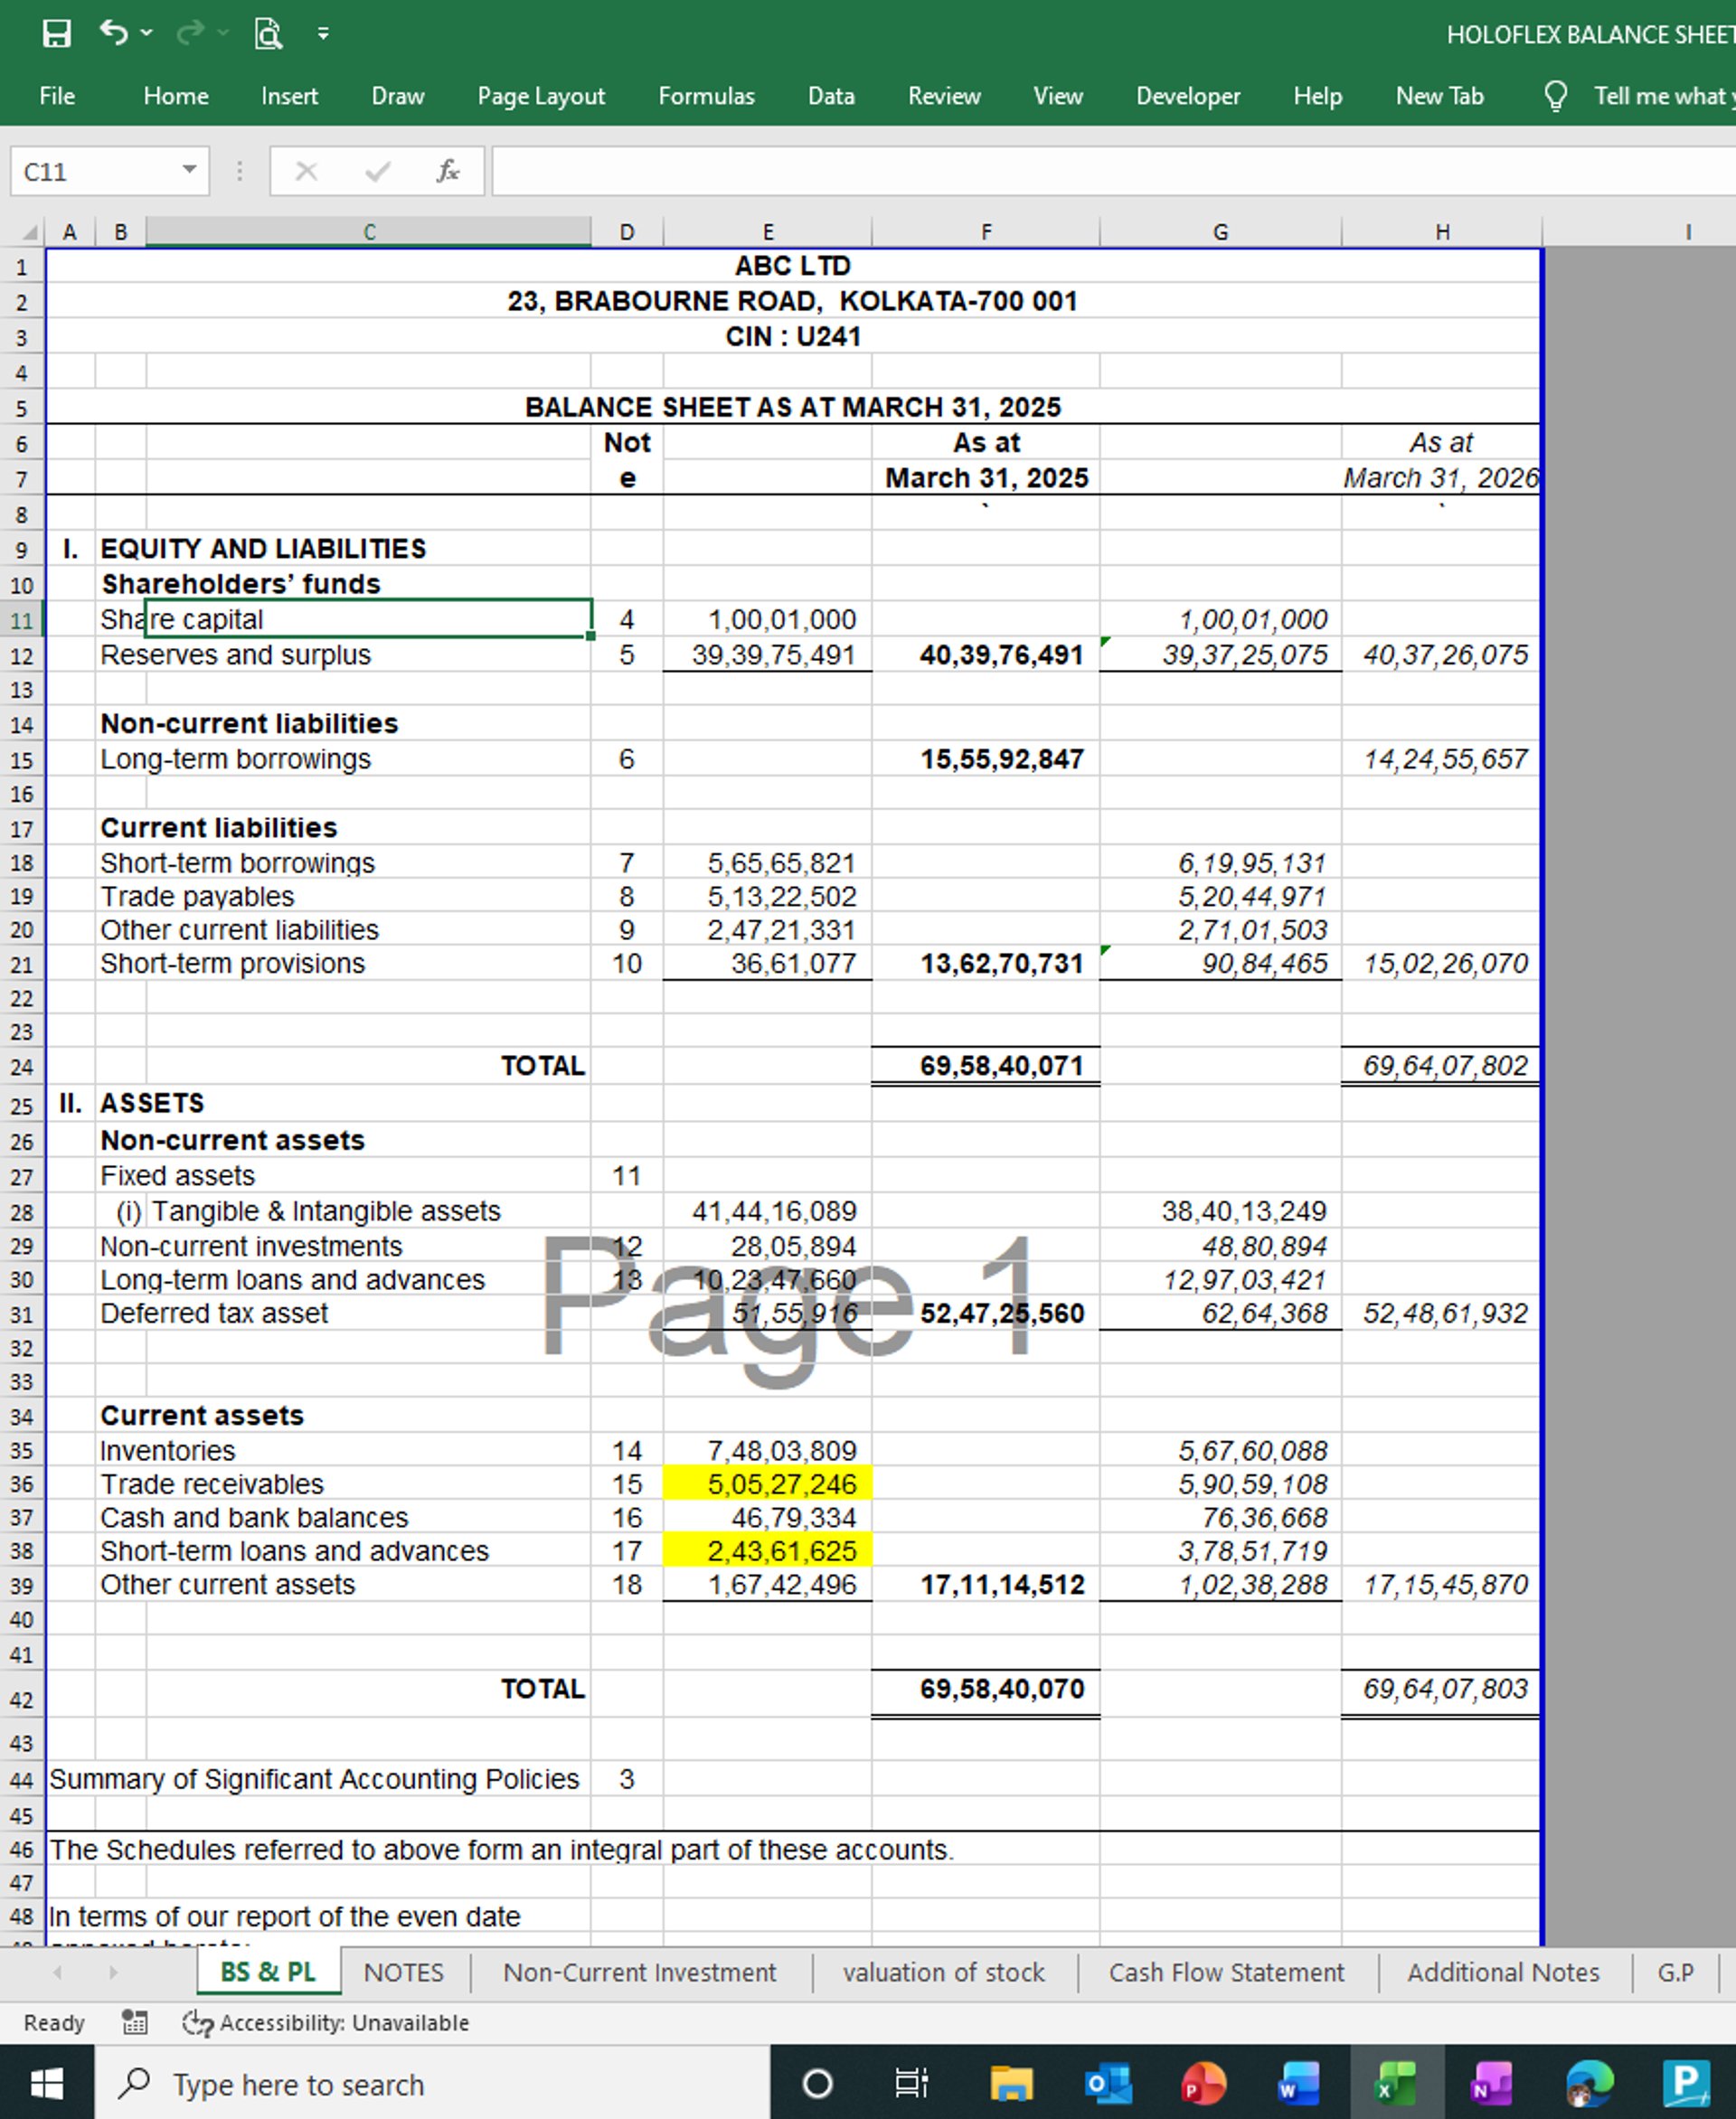
Task: Click the Select All corner triangle
Action: pyautogui.click(x=30, y=233)
